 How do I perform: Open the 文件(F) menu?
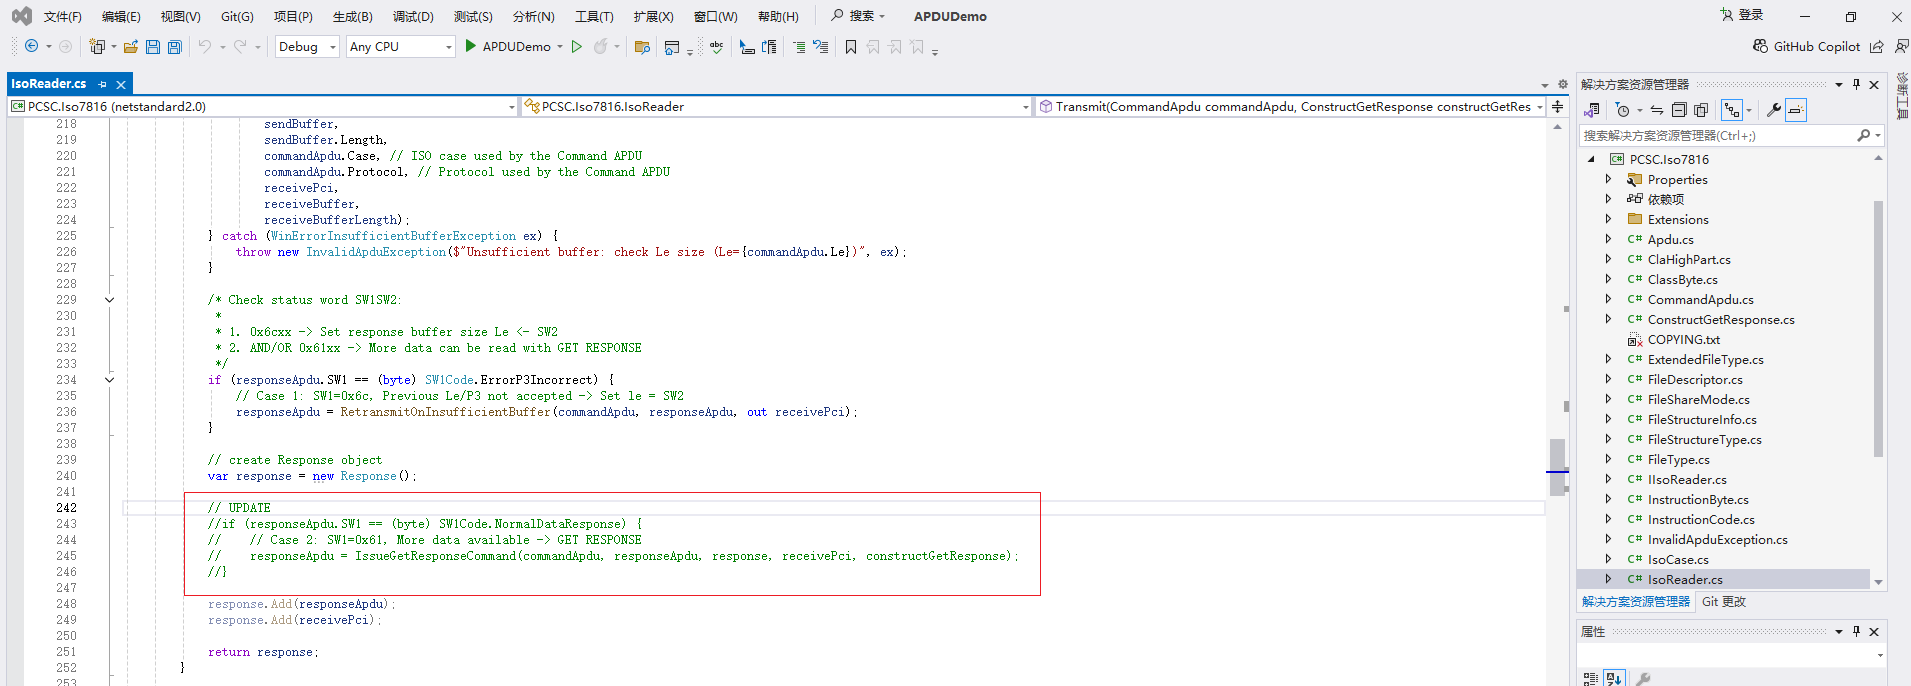coord(63,16)
